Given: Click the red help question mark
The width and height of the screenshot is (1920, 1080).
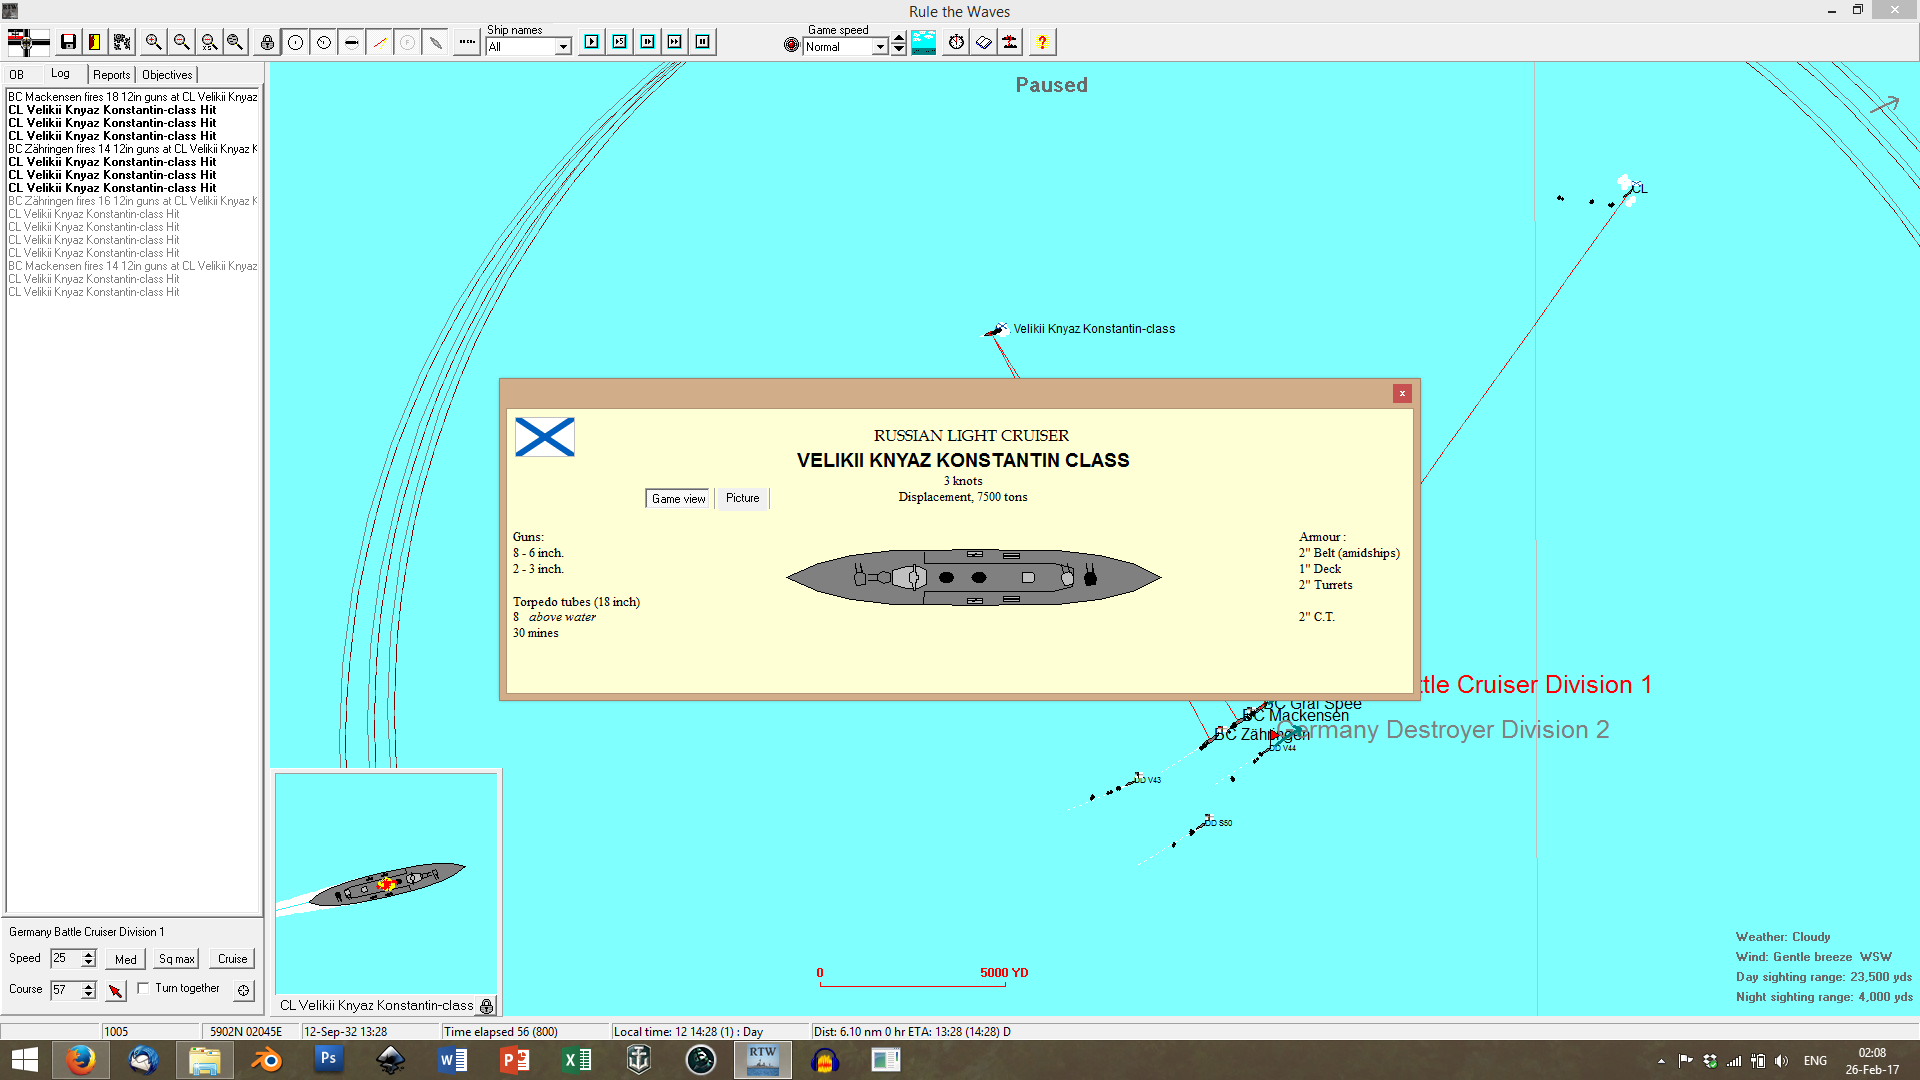Looking at the screenshot, I should tap(1042, 42).
